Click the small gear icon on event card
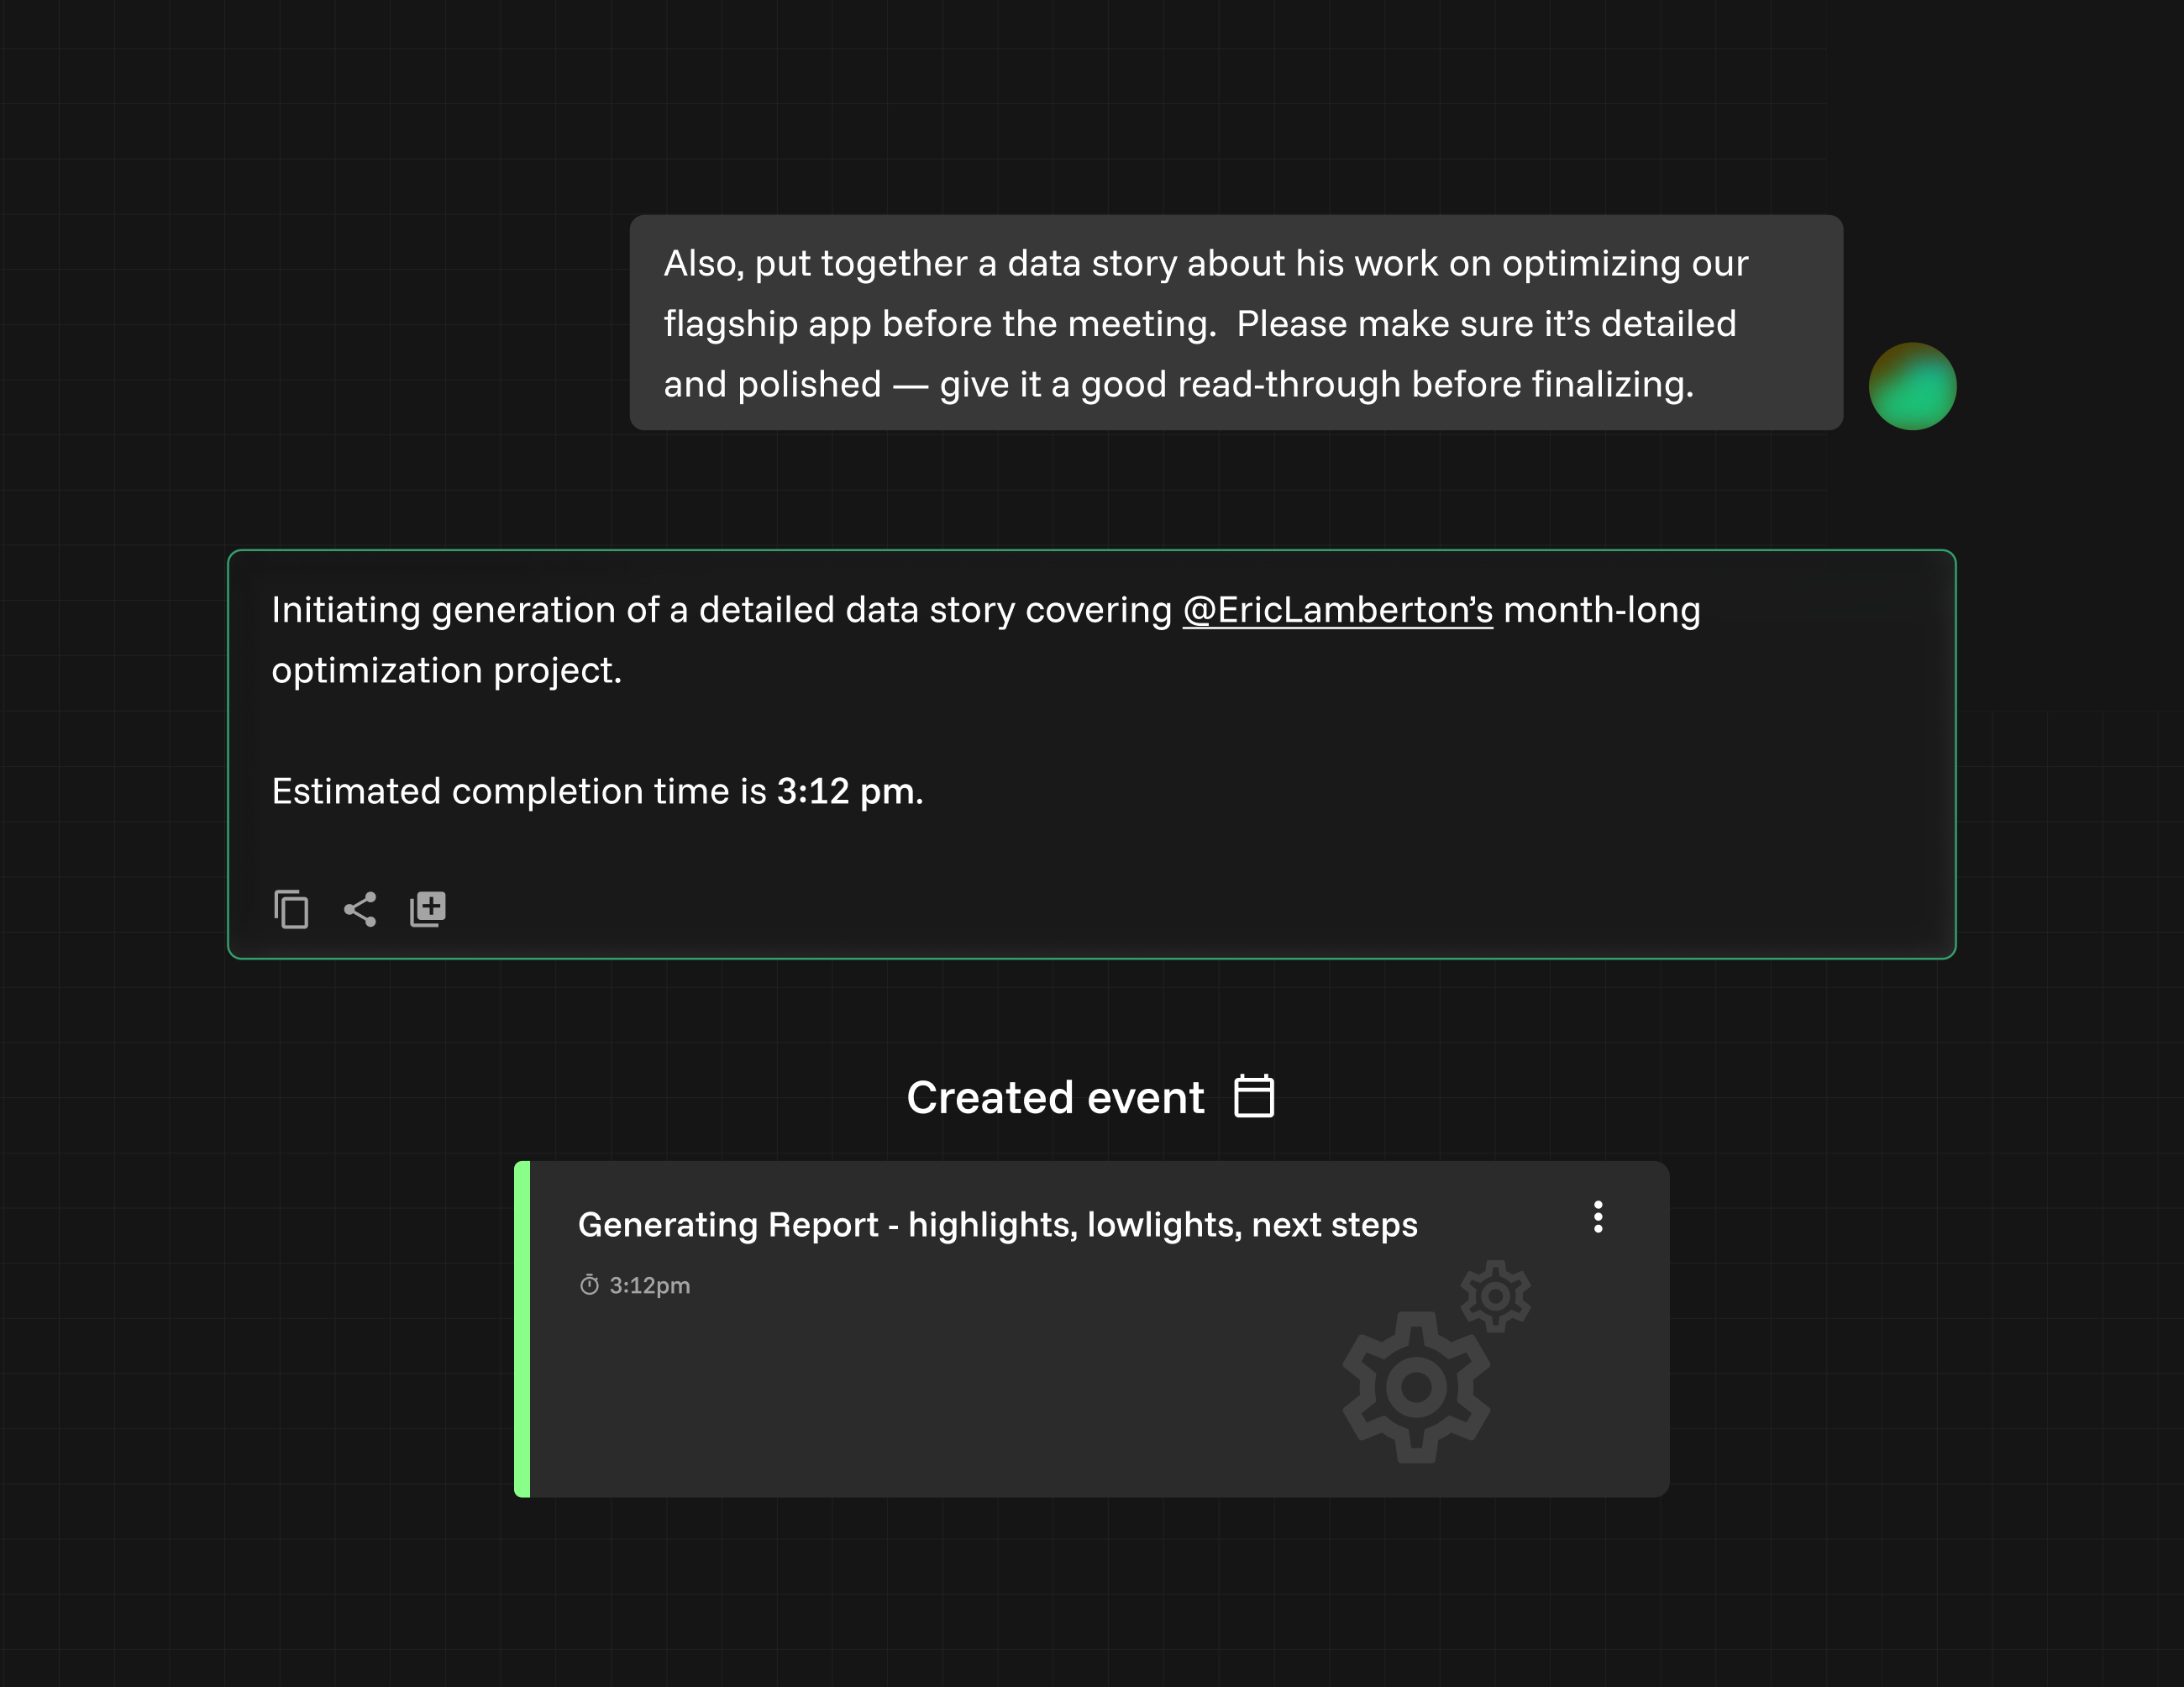 [1495, 1296]
